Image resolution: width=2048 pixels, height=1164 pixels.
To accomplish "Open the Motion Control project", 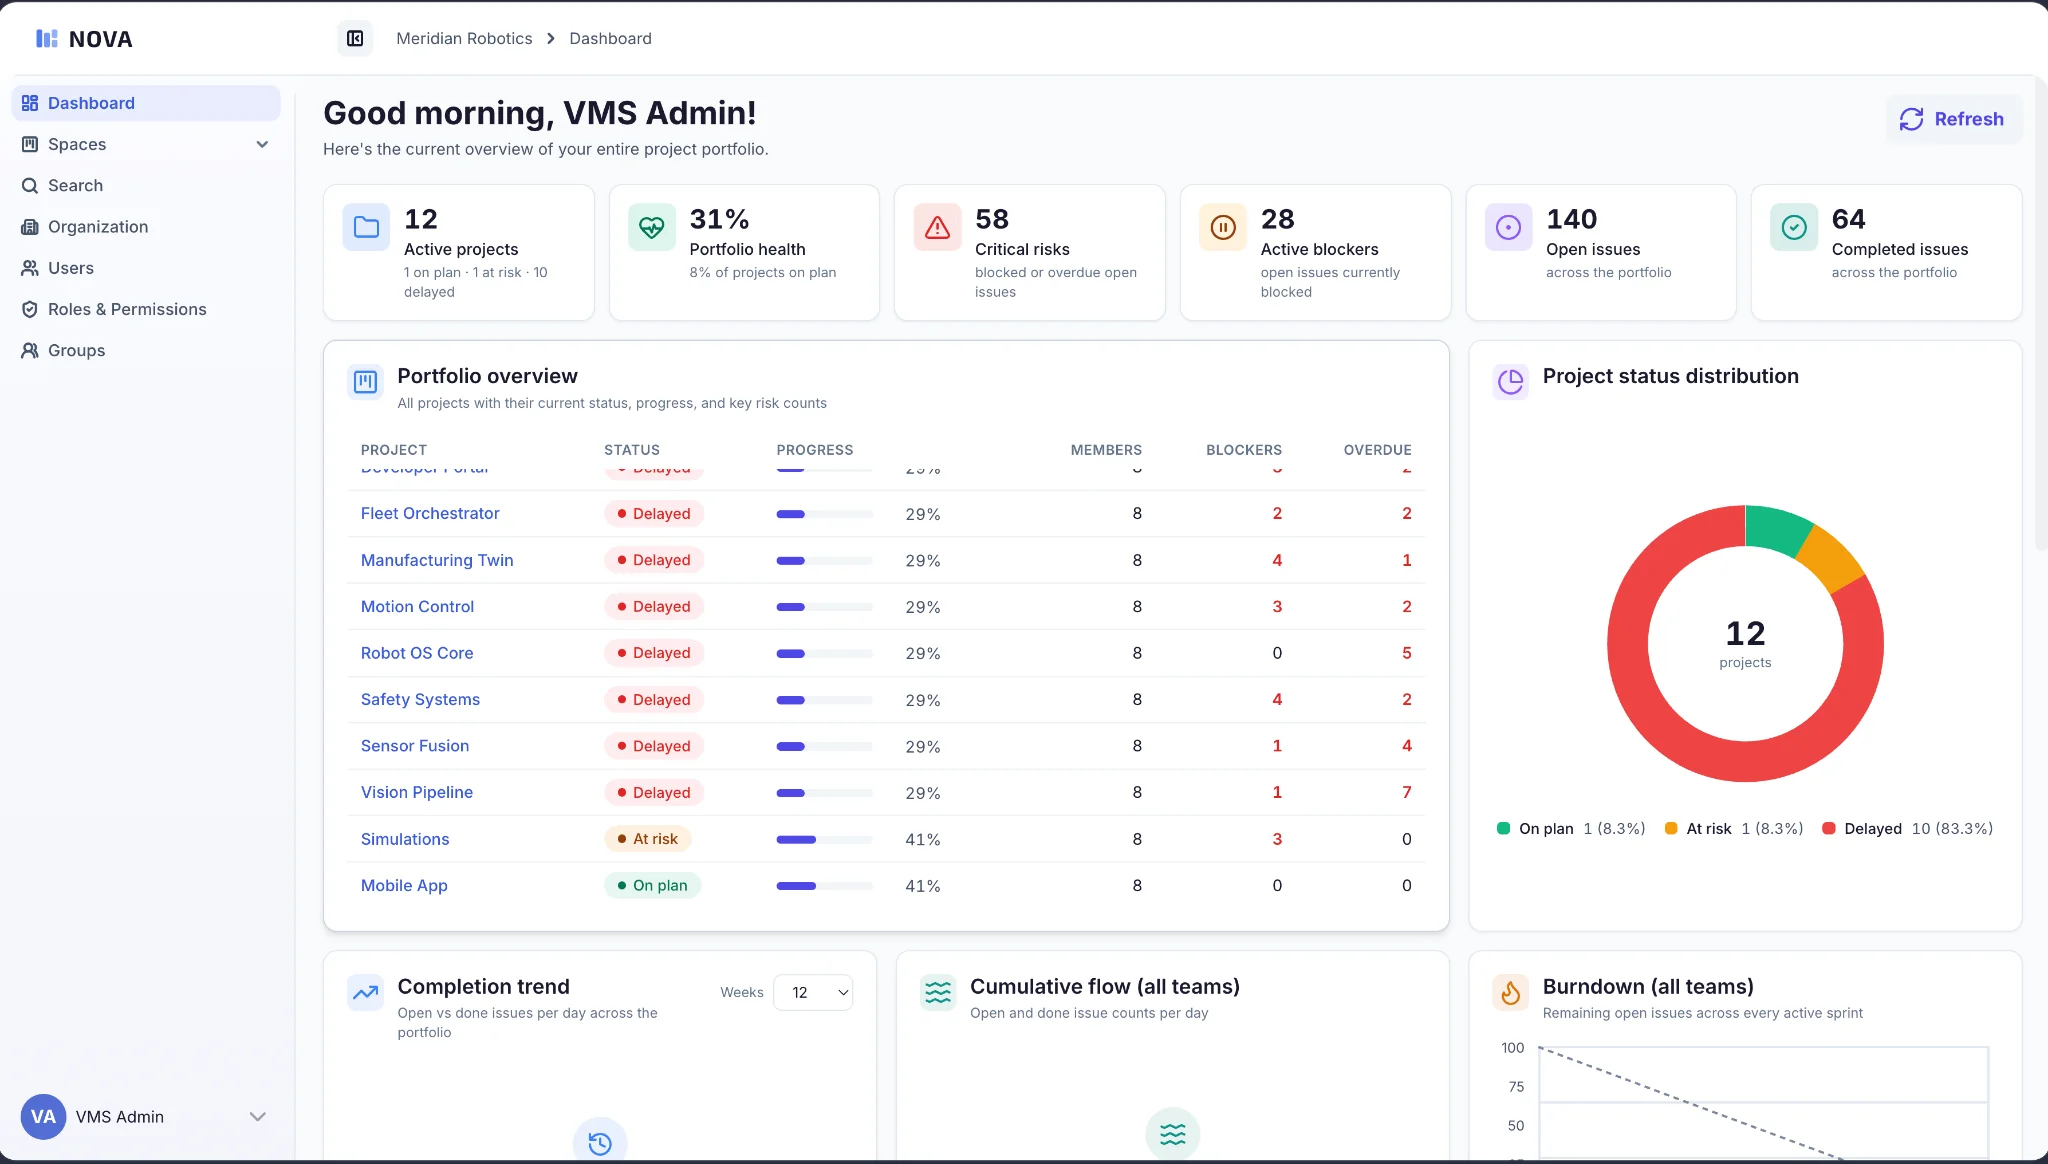I will click(x=417, y=606).
